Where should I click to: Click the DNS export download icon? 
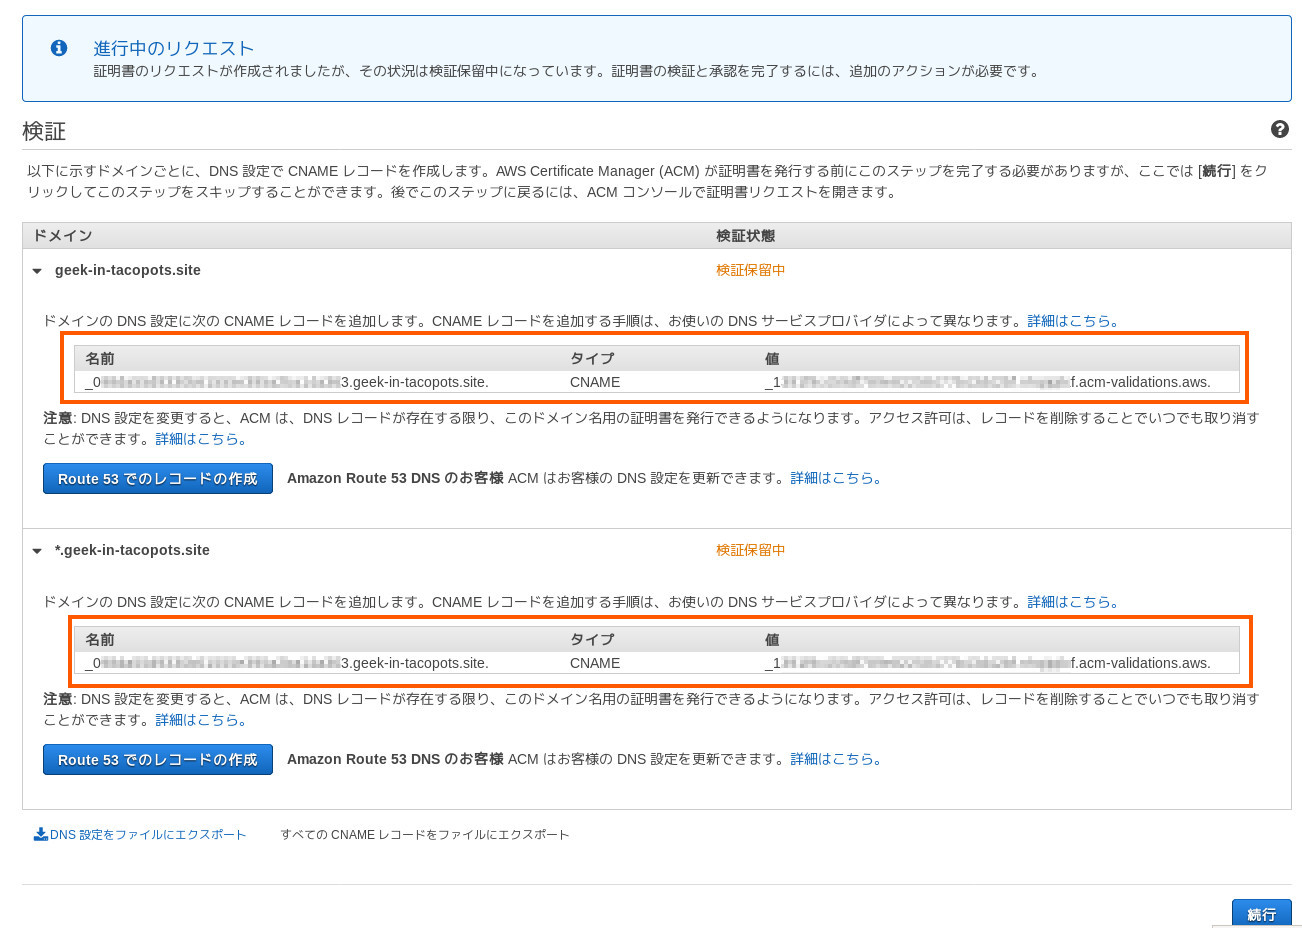(x=41, y=834)
